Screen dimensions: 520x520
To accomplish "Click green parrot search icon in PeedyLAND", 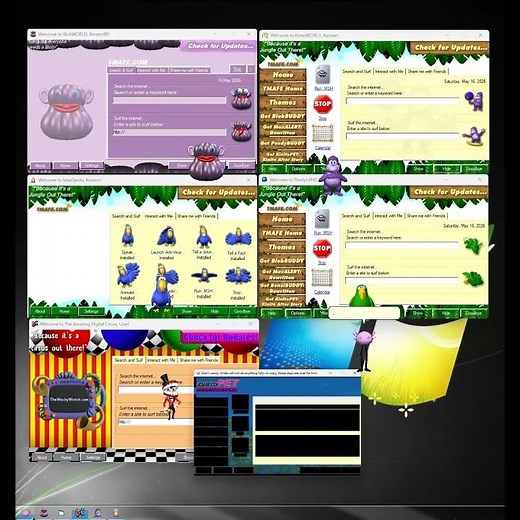I will click(473, 246).
